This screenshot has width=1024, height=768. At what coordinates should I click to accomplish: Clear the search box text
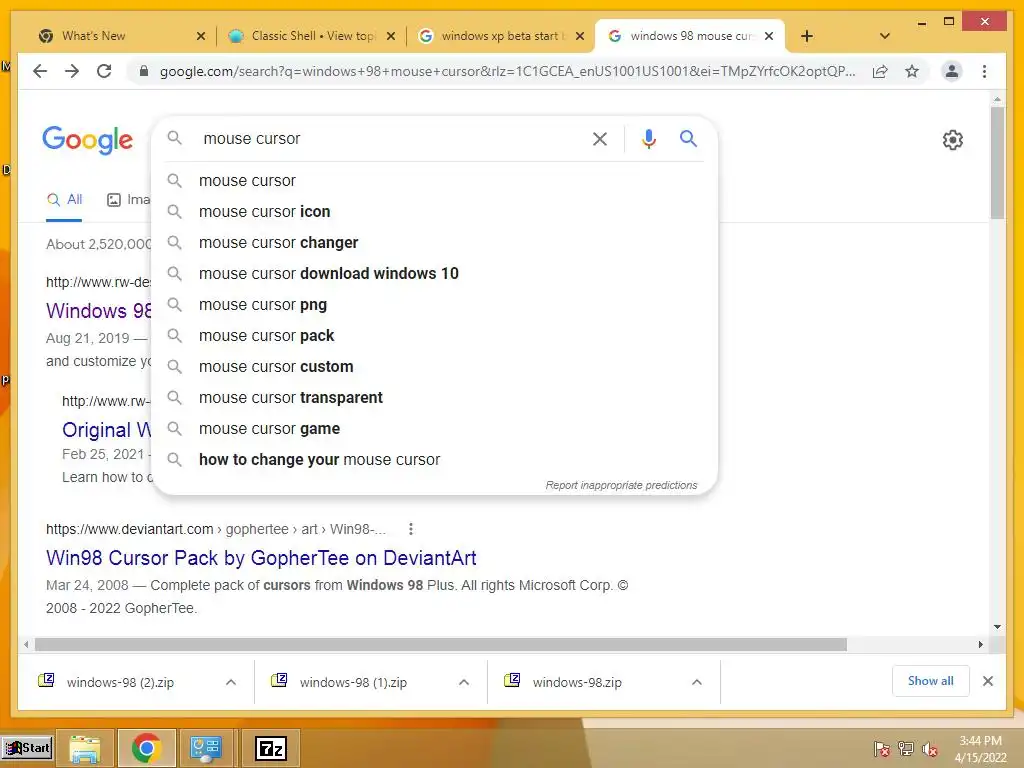click(600, 138)
